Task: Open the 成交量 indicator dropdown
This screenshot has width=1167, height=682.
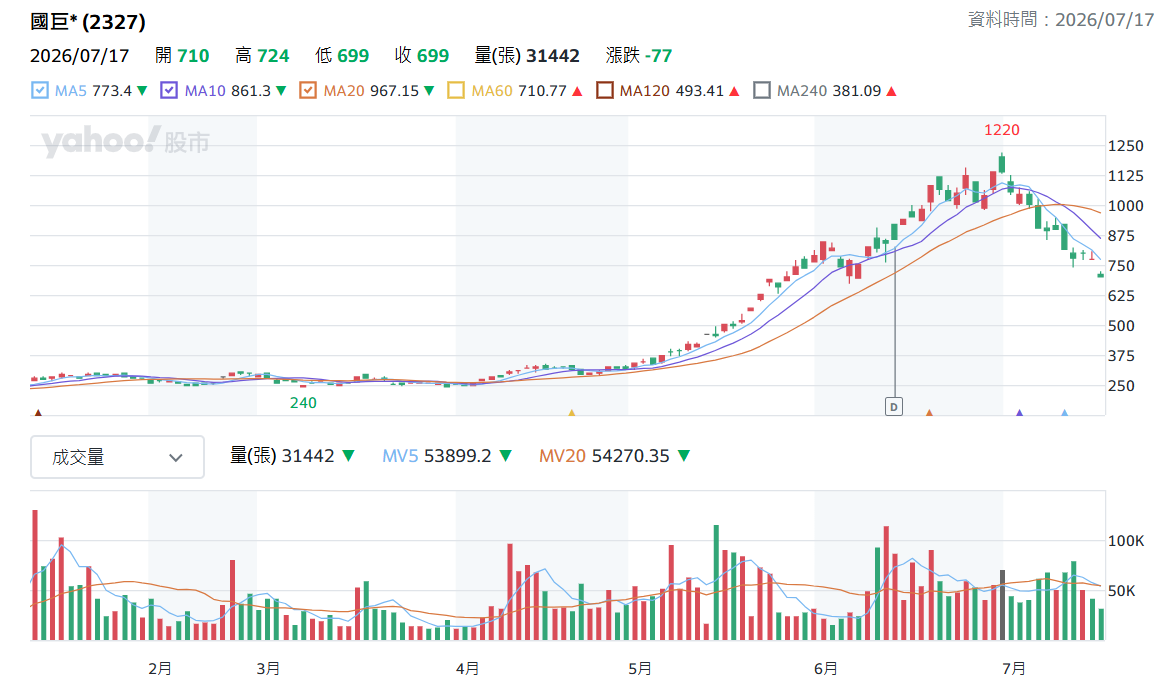Action: coord(118,457)
